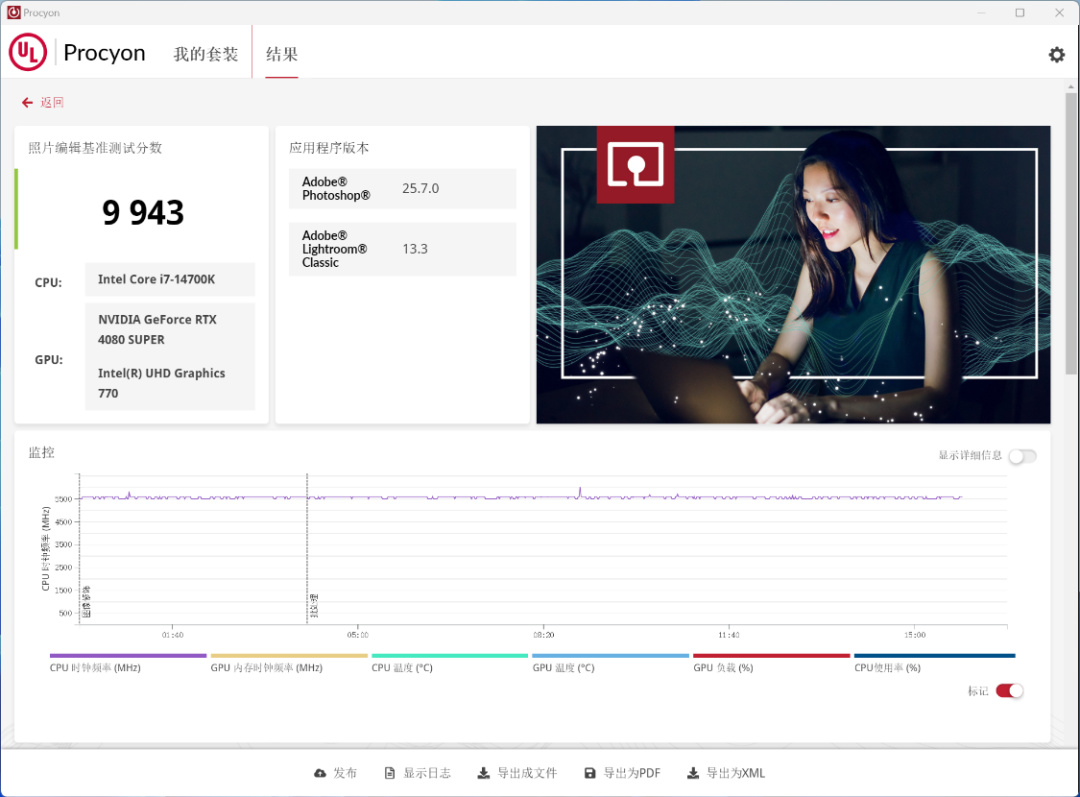Click the show log document icon
Screen dimensions: 1080x797
(389, 773)
